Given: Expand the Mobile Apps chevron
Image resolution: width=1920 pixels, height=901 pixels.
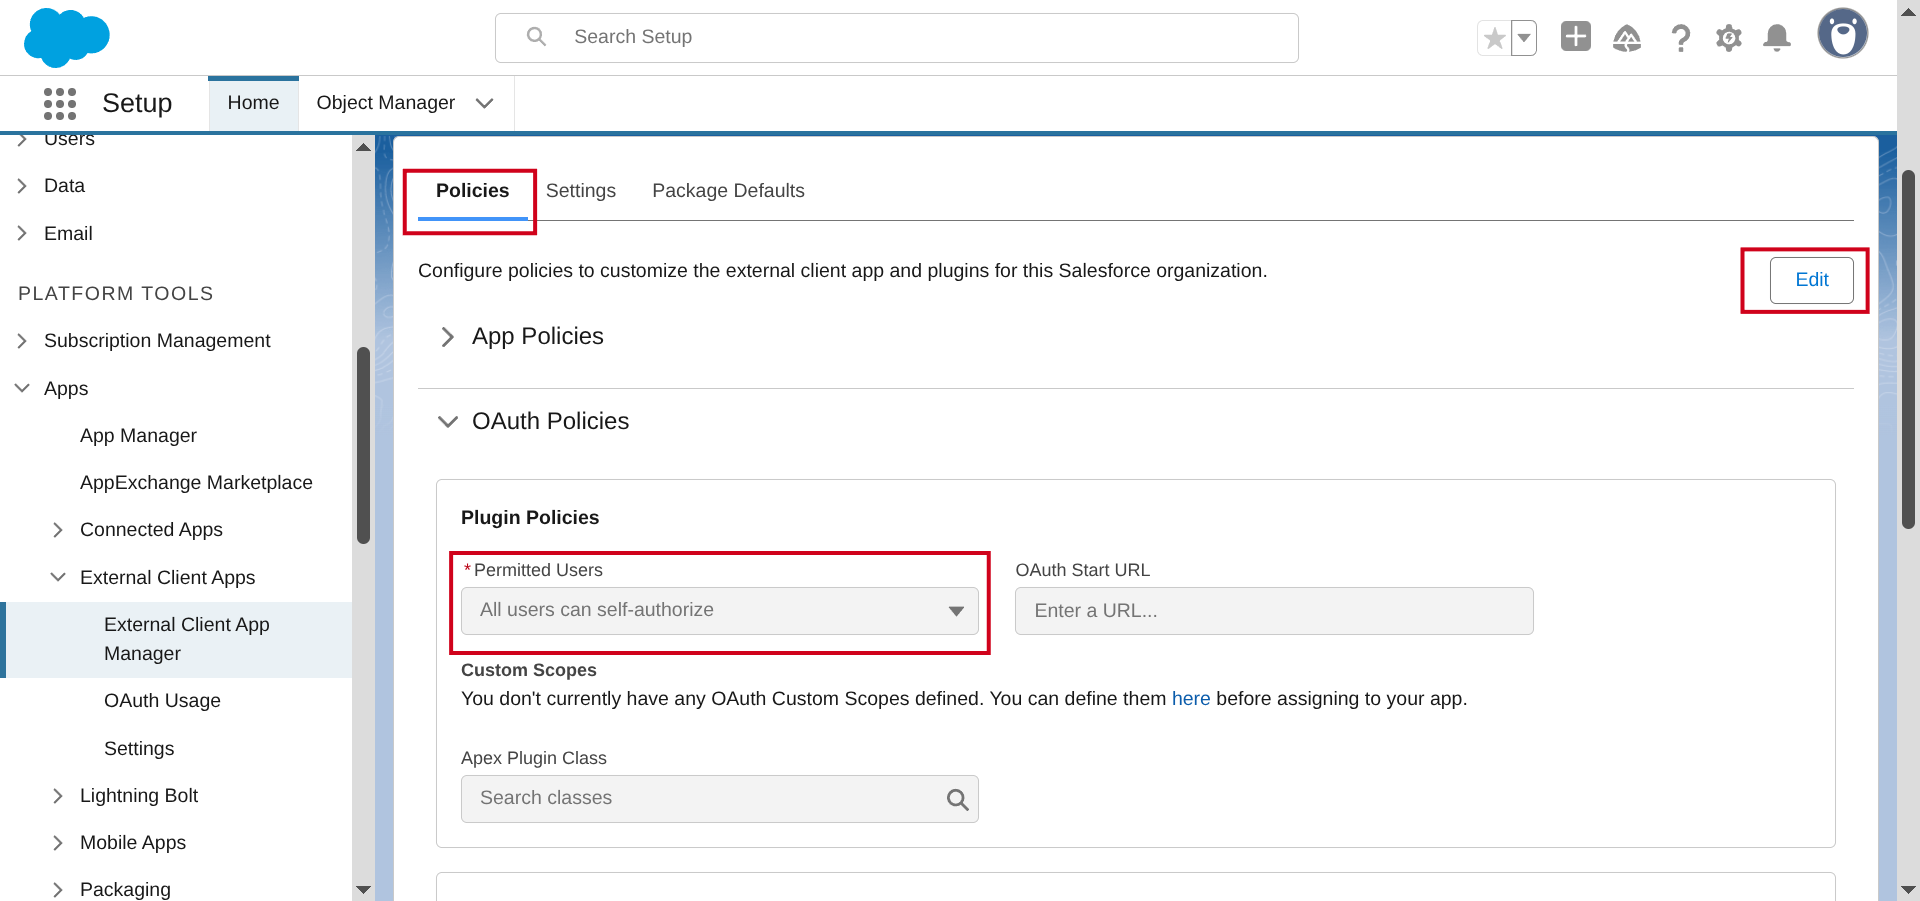Looking at the screenshot, I should [58, 843].
